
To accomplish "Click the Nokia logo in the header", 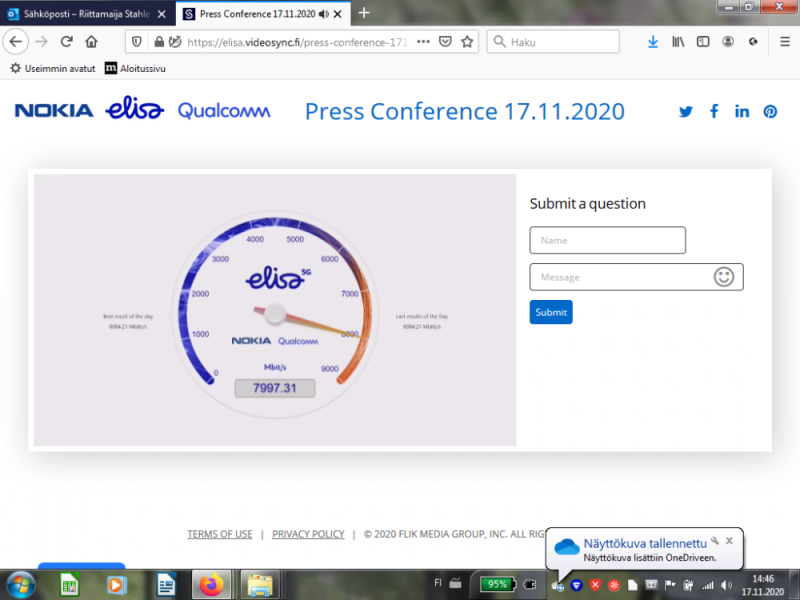I will pyautogui.click(x=54, y=110).
